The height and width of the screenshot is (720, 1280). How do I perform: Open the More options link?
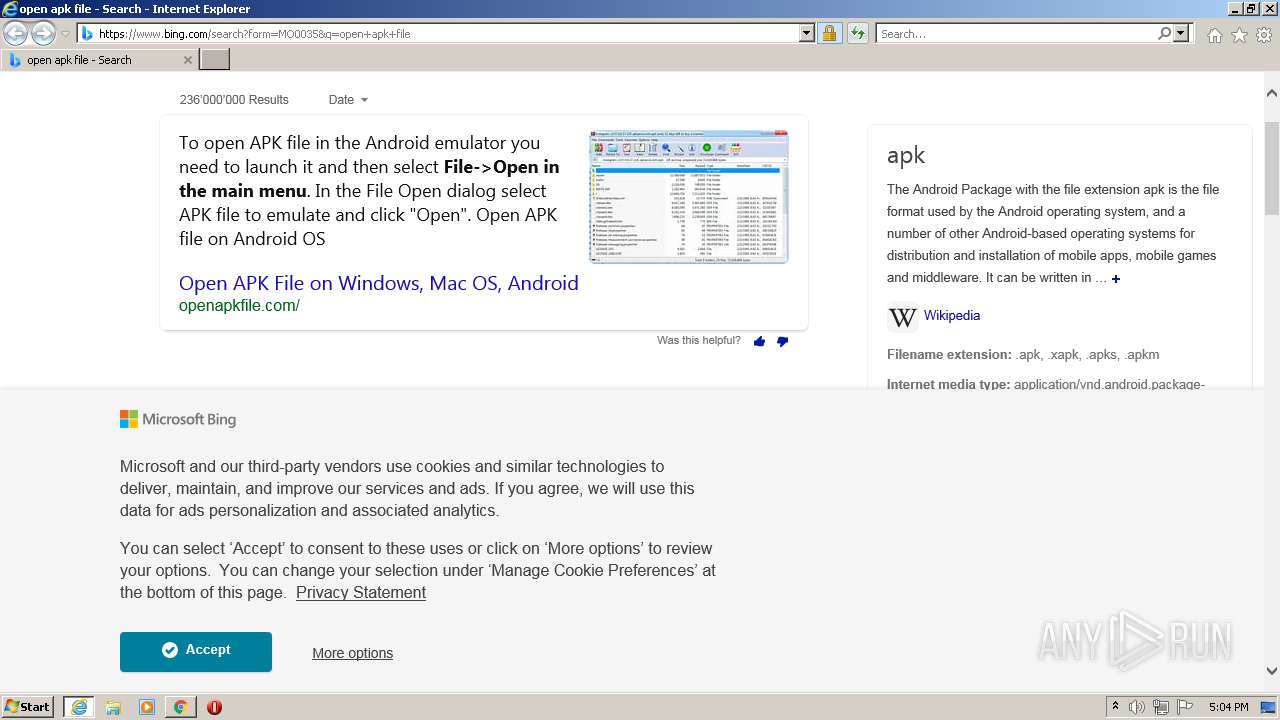tap(352, 653)
